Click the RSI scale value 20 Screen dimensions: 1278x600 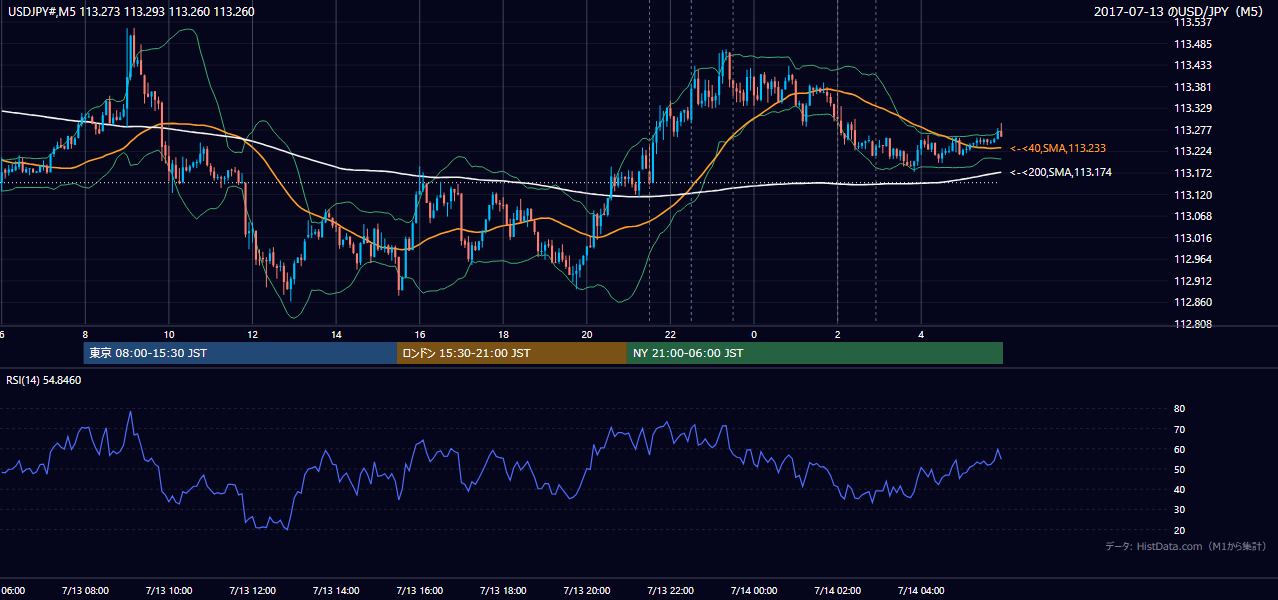[1179, 530]
